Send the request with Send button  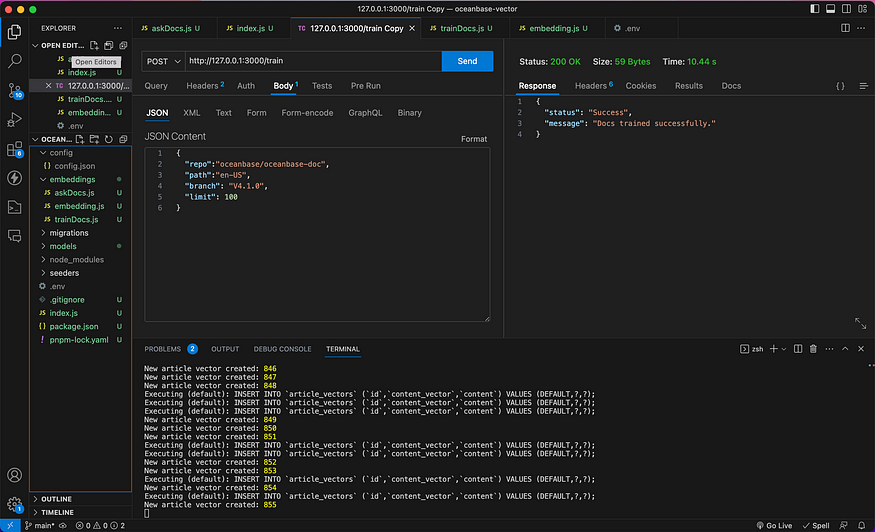(x=467, y=61)
